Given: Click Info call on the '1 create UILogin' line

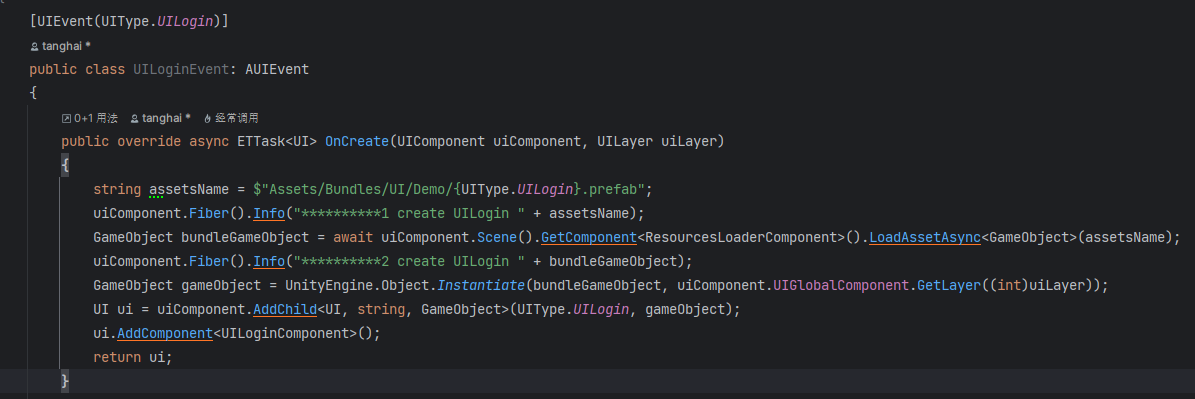Looking at the screenshot, I should pos(269,213).
